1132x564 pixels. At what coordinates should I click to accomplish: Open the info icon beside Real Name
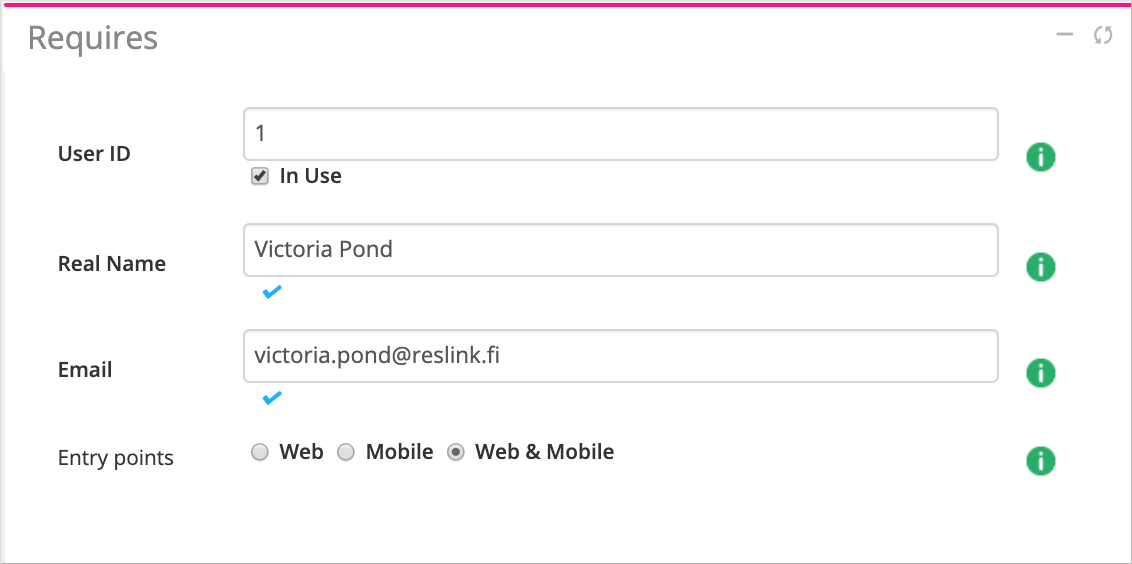[1041, 267]
